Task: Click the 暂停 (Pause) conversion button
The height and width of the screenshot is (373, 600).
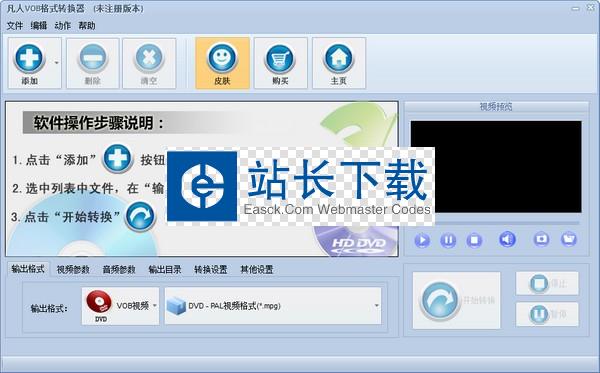Action: [x=547, y=314]
